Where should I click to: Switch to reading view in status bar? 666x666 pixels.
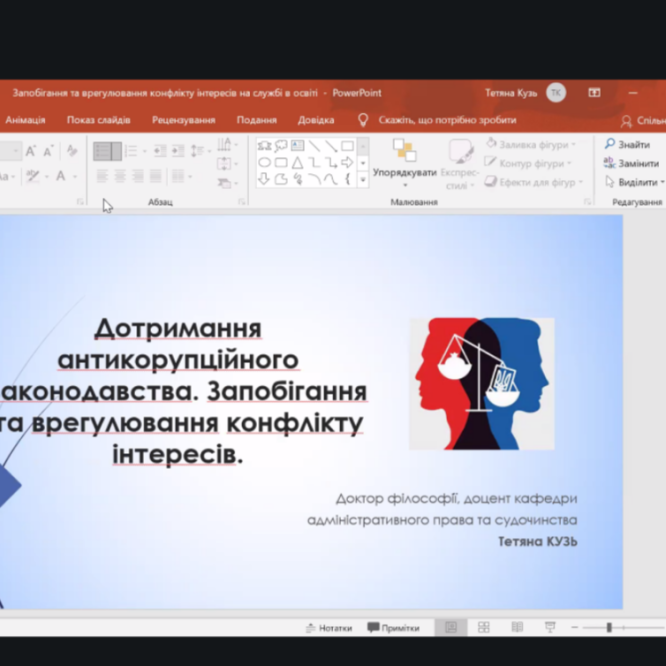click(x=517, y=627)
